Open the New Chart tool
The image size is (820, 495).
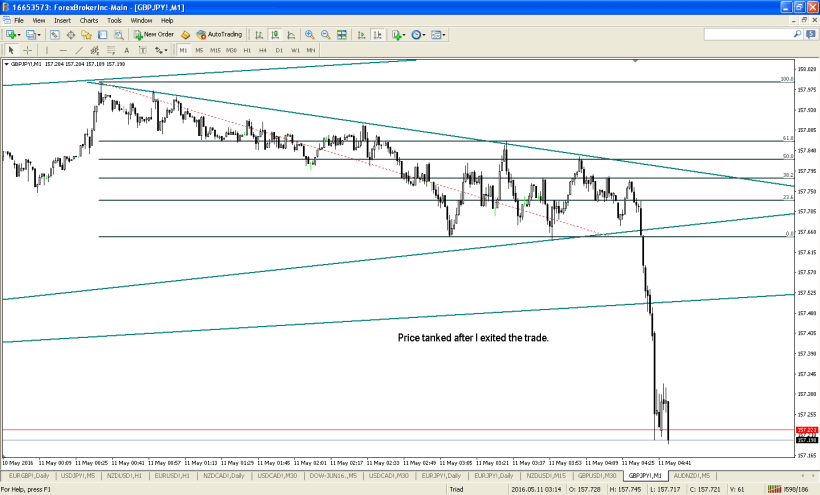click(10, 34)
